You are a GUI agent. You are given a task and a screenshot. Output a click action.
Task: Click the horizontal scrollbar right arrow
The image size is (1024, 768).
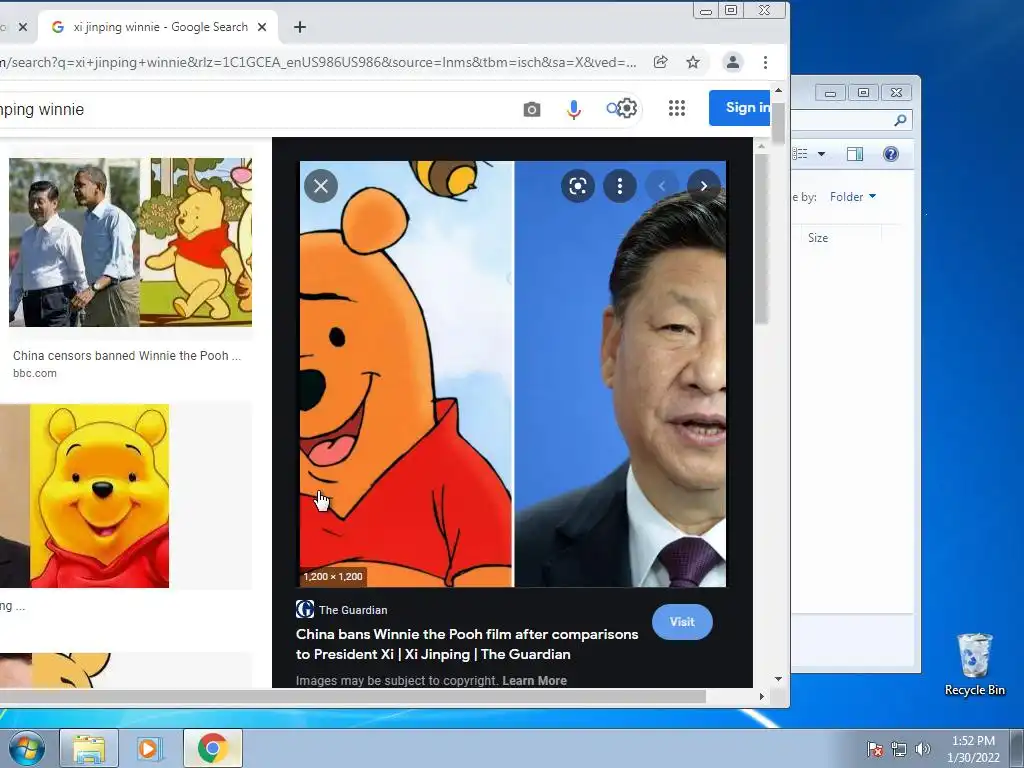coord(761,696)
